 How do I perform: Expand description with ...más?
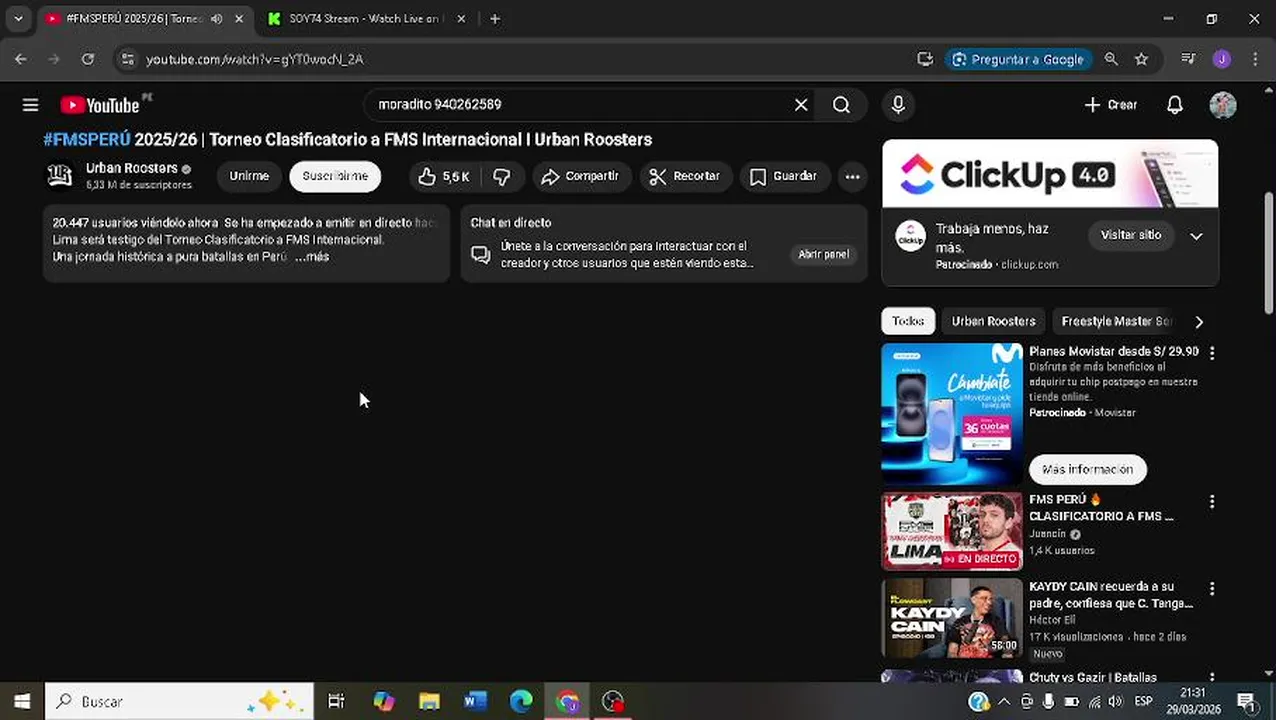click(x=312, y=256)
